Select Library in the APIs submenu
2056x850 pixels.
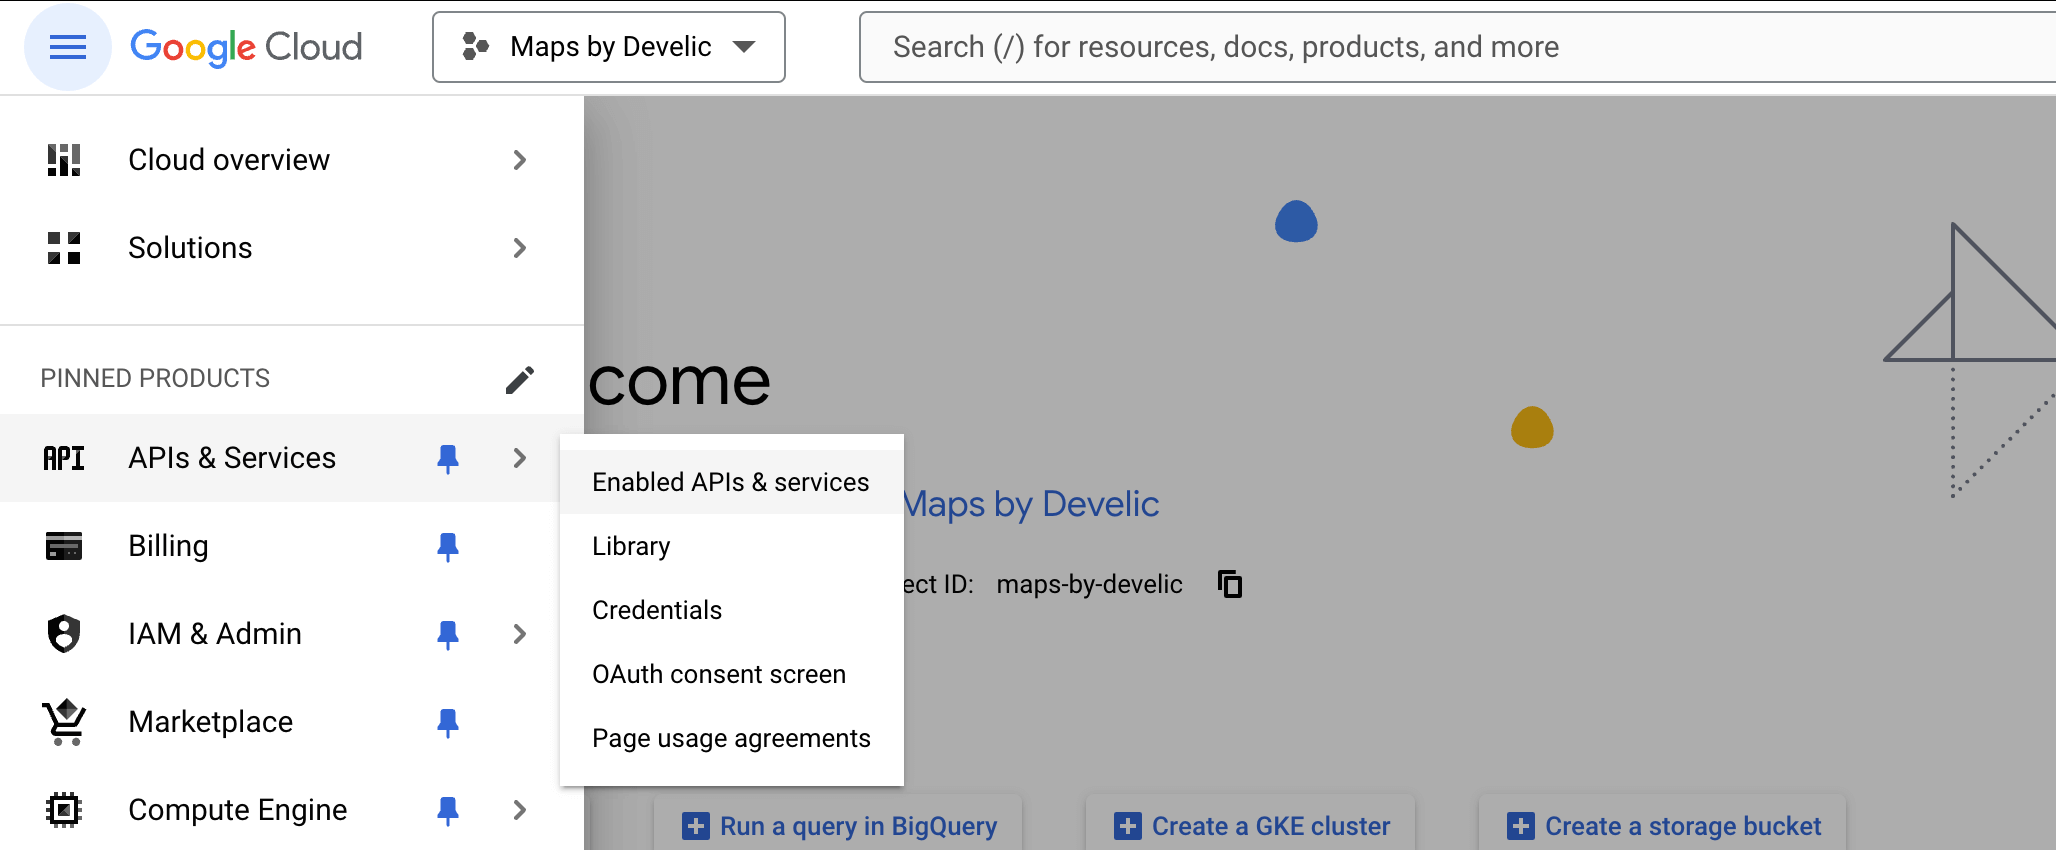tap(731, 546)
